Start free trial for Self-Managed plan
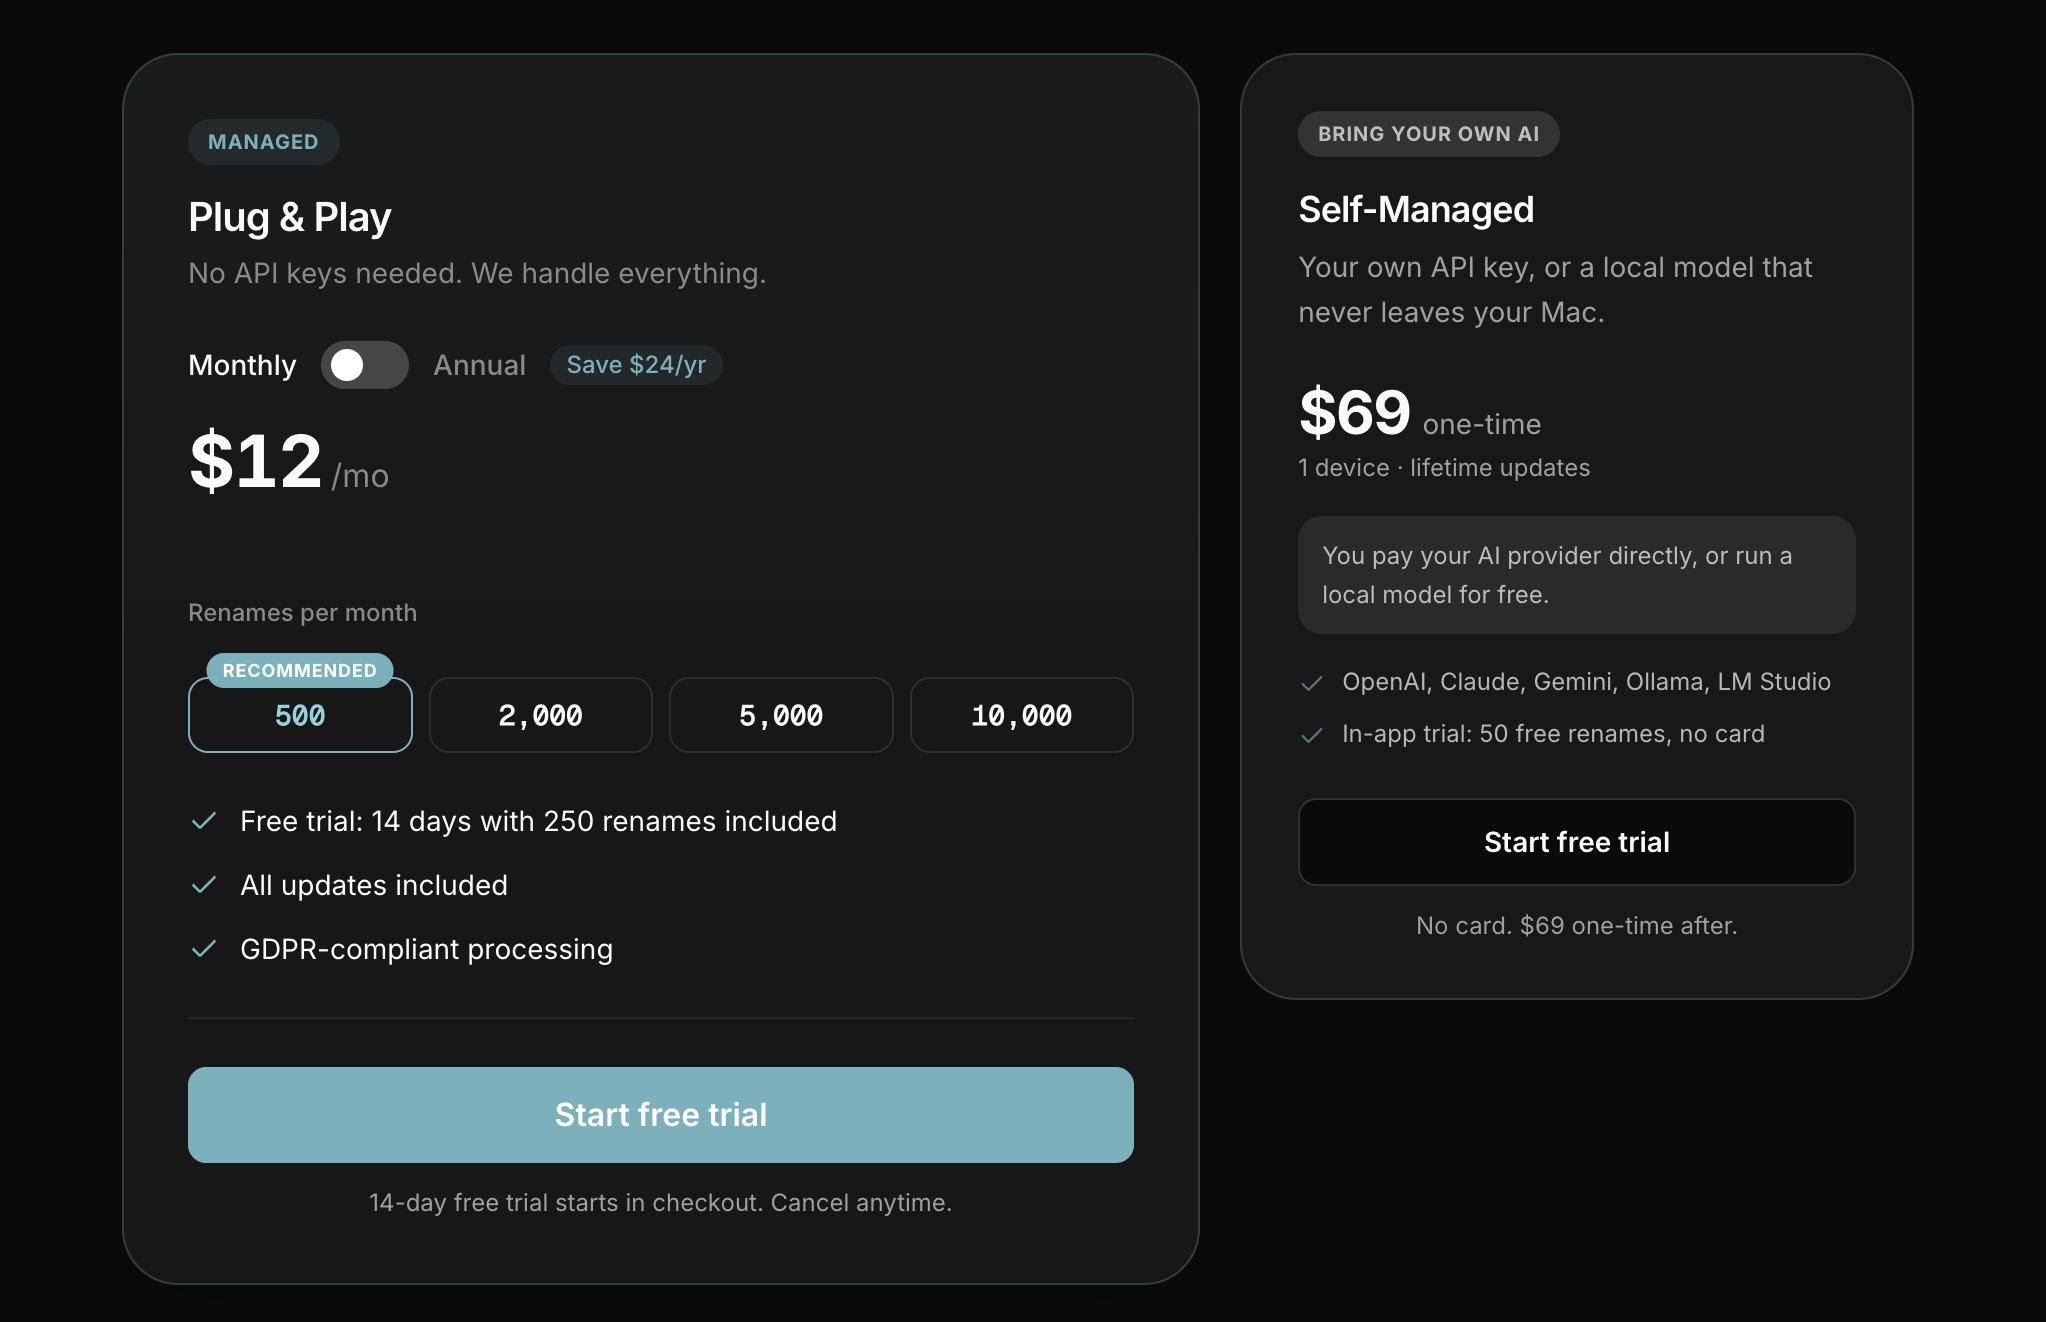The width and height of the screenshot is (2046, 1322). click(x=1577, y=842)
